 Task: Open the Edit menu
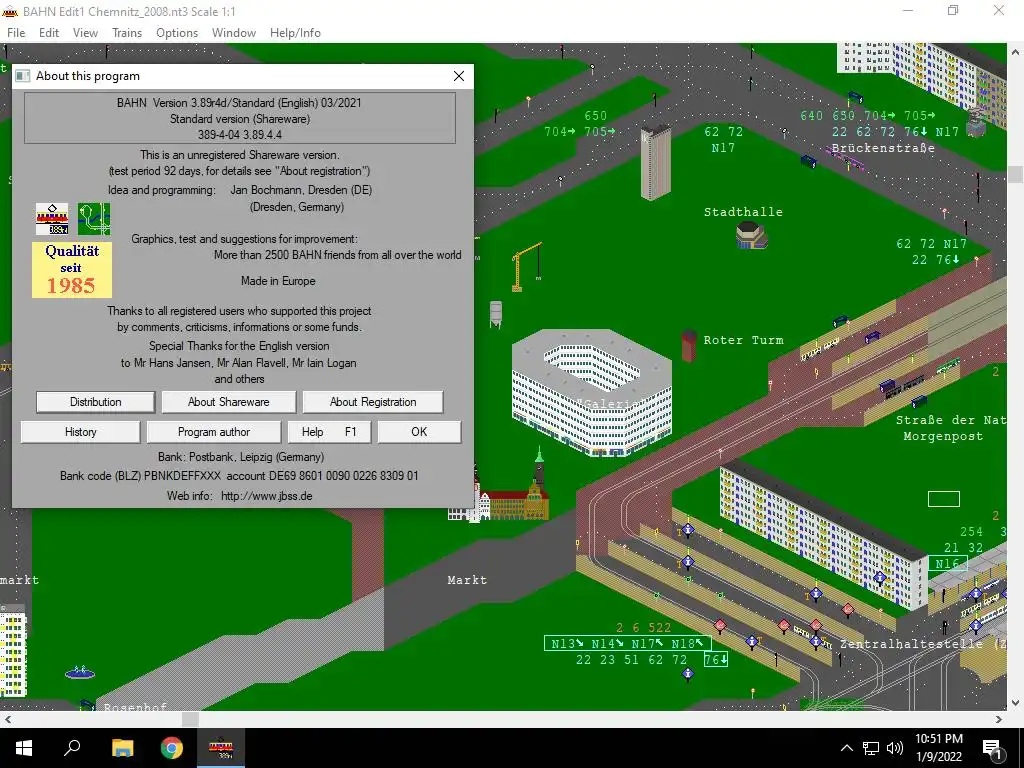point(49,33)
